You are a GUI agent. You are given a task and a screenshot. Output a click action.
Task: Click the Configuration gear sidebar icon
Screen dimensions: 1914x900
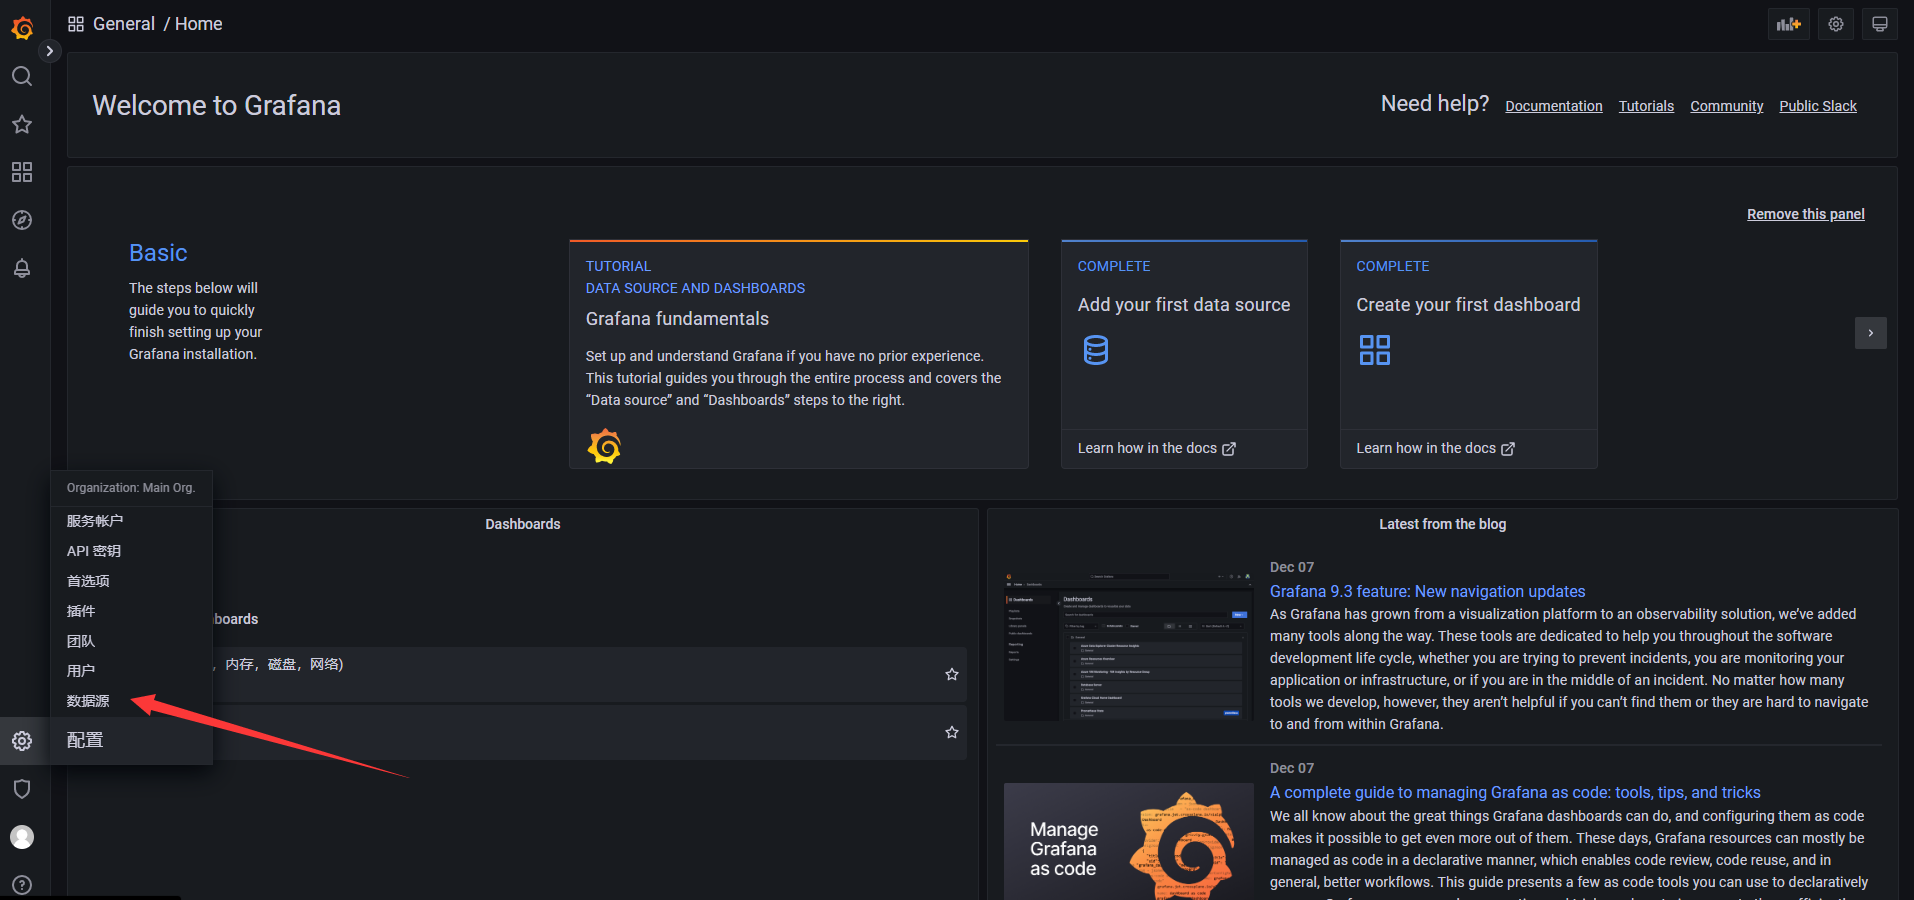pyautogui.click(x=22, y=741)
